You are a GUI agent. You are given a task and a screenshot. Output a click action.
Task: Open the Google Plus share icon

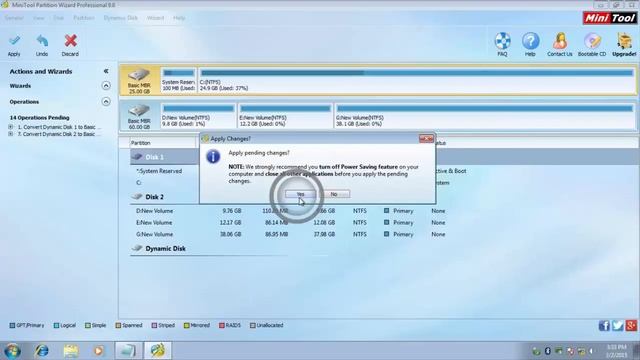(x=631, y=325)
